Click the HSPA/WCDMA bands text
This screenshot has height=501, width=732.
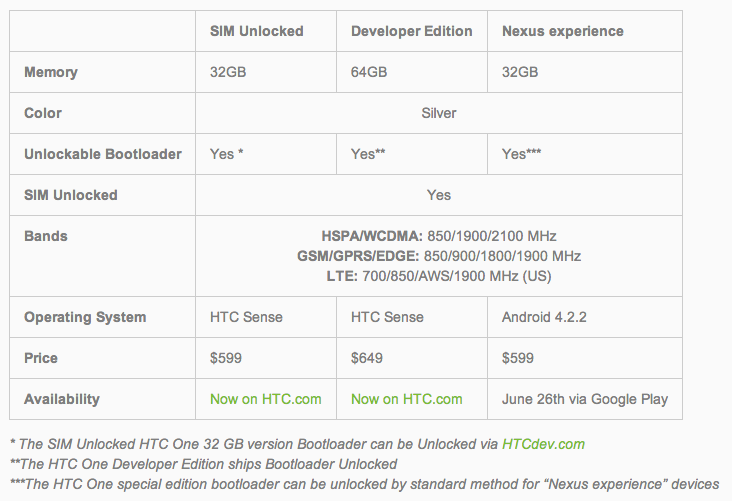438,236
